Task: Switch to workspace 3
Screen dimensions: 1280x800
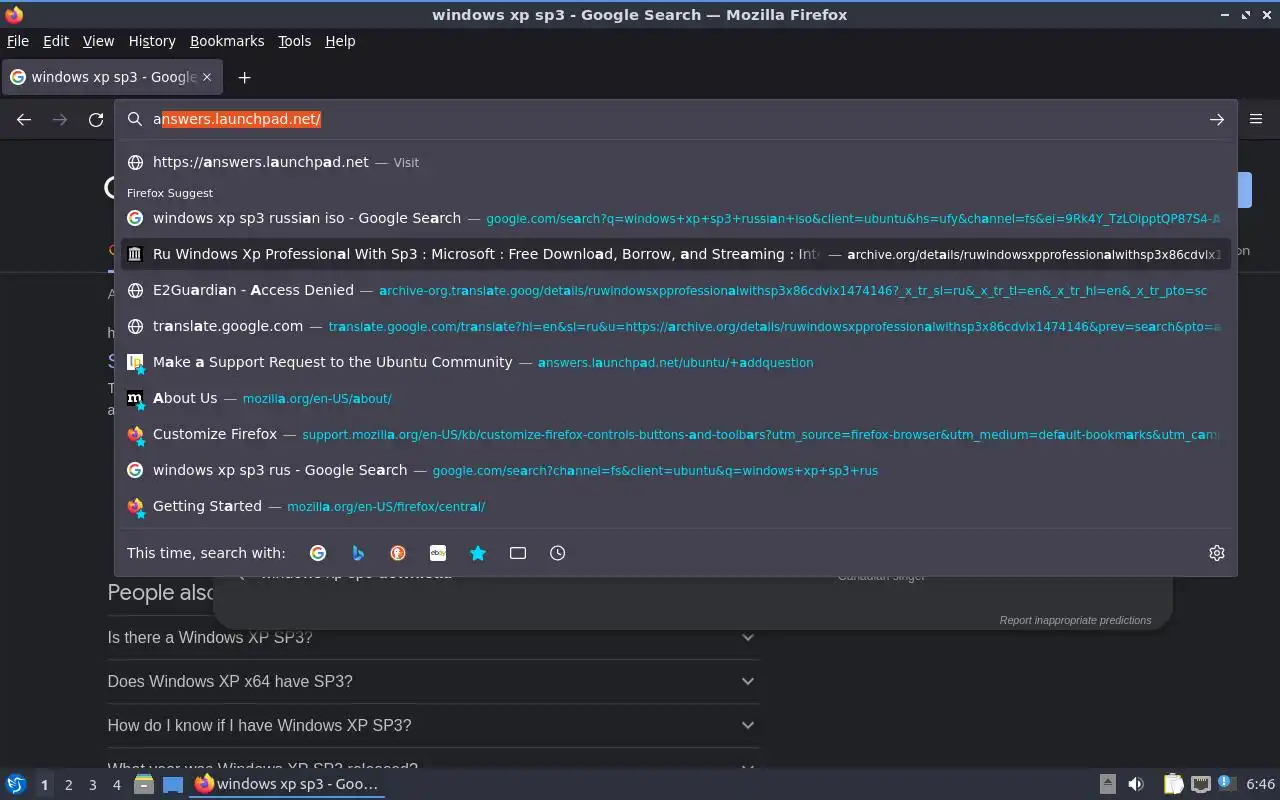Action: tap(92, 785)
